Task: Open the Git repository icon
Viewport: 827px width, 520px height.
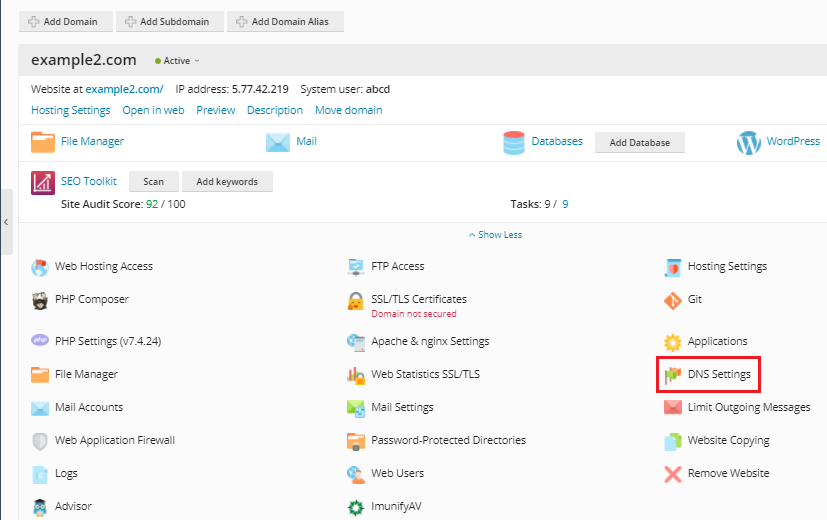Action: [x=672, y=300]
